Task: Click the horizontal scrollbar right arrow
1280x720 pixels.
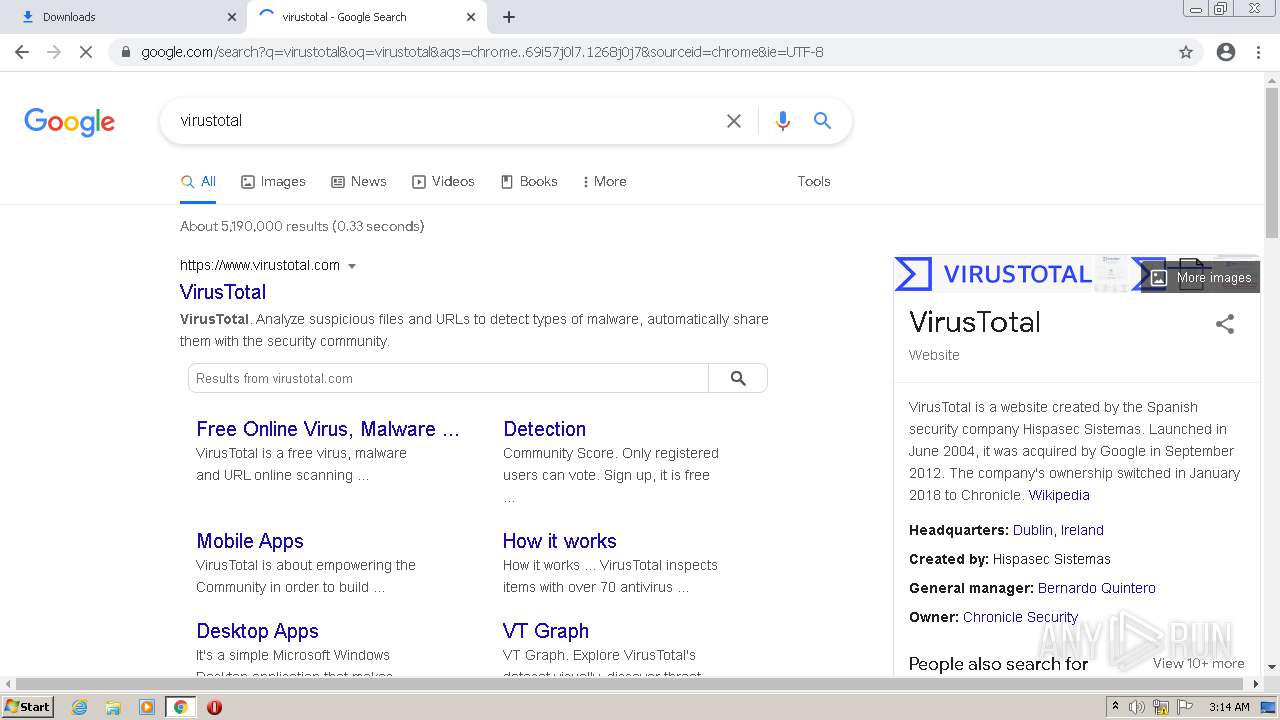Action: (1256, 684)
